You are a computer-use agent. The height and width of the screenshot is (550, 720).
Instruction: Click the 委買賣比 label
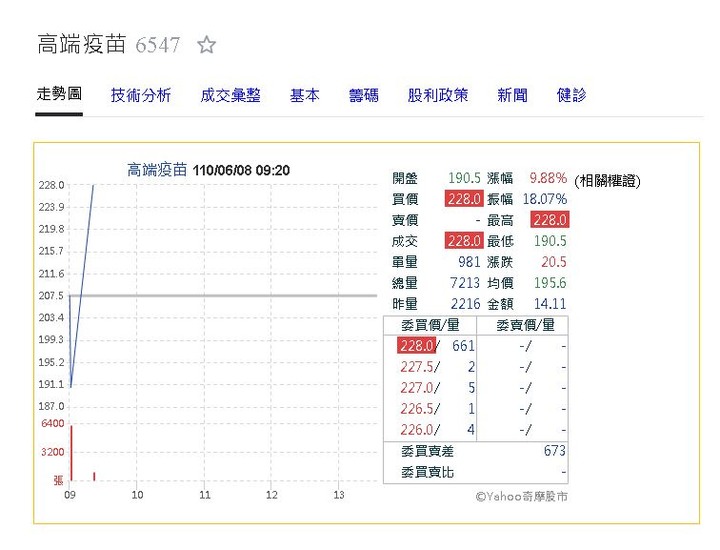(x=428, y=472)
